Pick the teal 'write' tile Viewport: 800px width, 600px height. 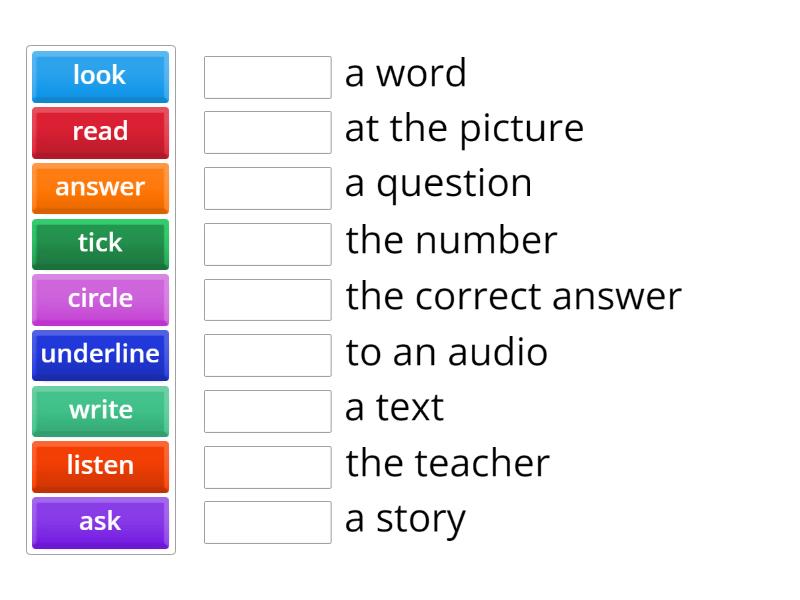click(x=100, y=411)
